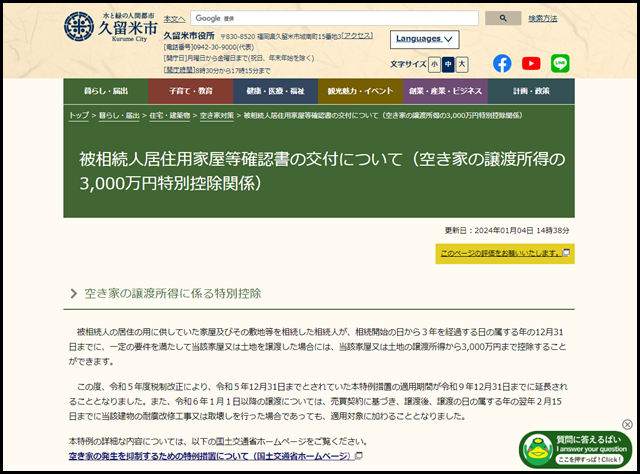The image size is (640, 474).
Task: Open the 子育て・教育 menu
Action: [x=191, y=91]
